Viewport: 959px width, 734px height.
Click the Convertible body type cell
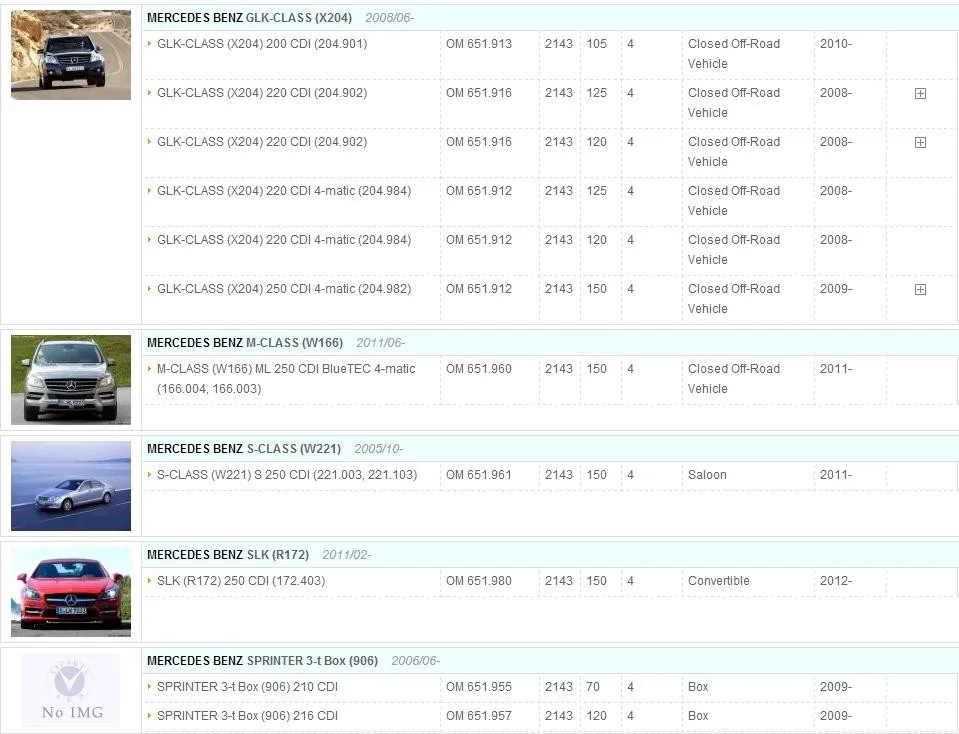pos(719,580)
